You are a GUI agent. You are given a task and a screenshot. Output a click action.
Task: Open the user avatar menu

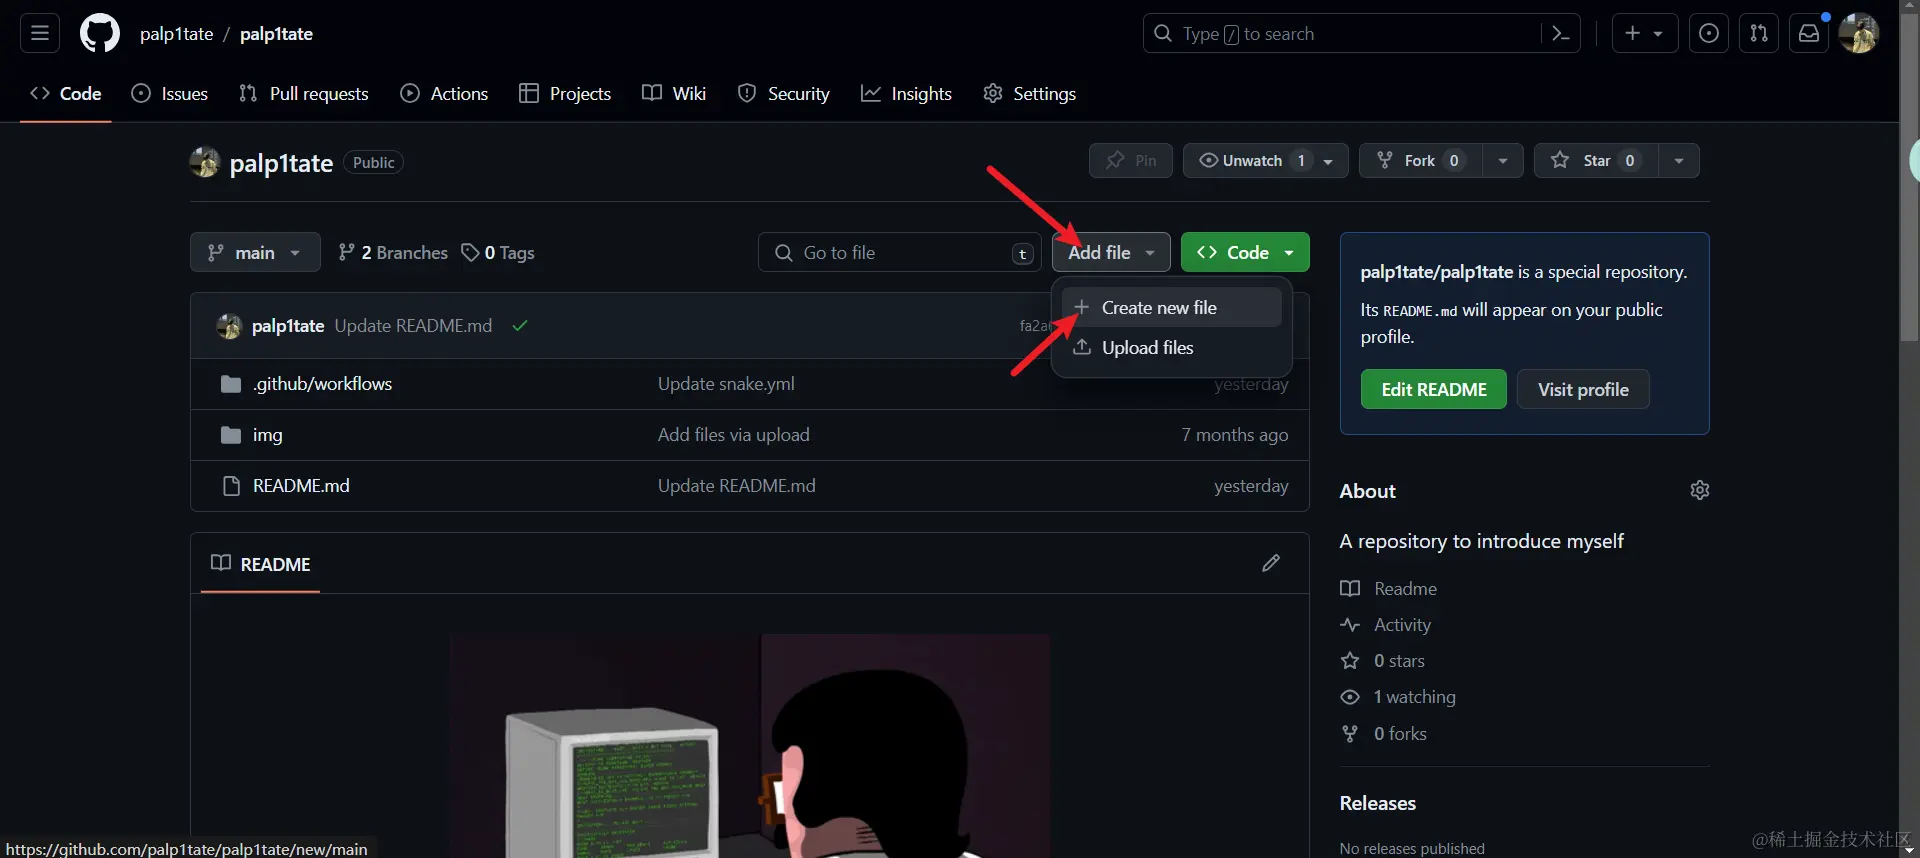1859,33
